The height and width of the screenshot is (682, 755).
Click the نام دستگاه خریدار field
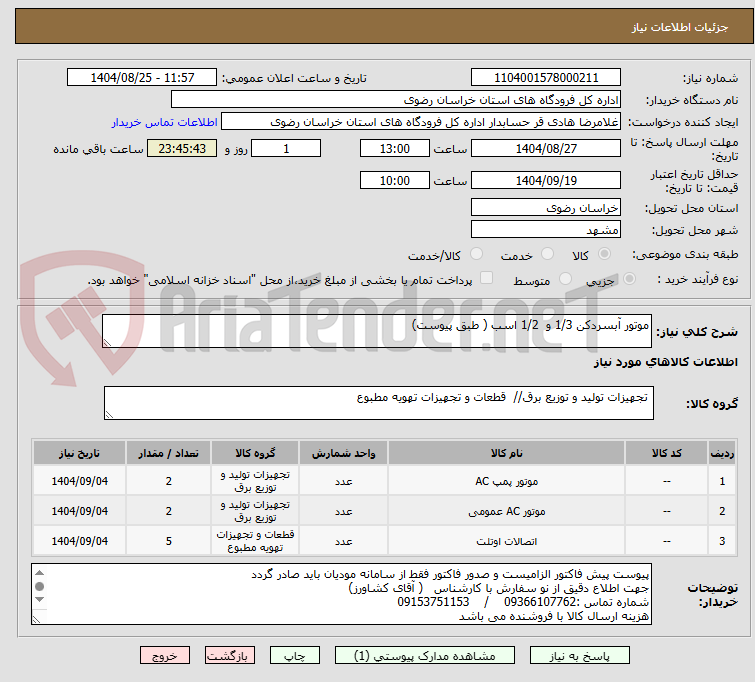click(x=396, y=100)
